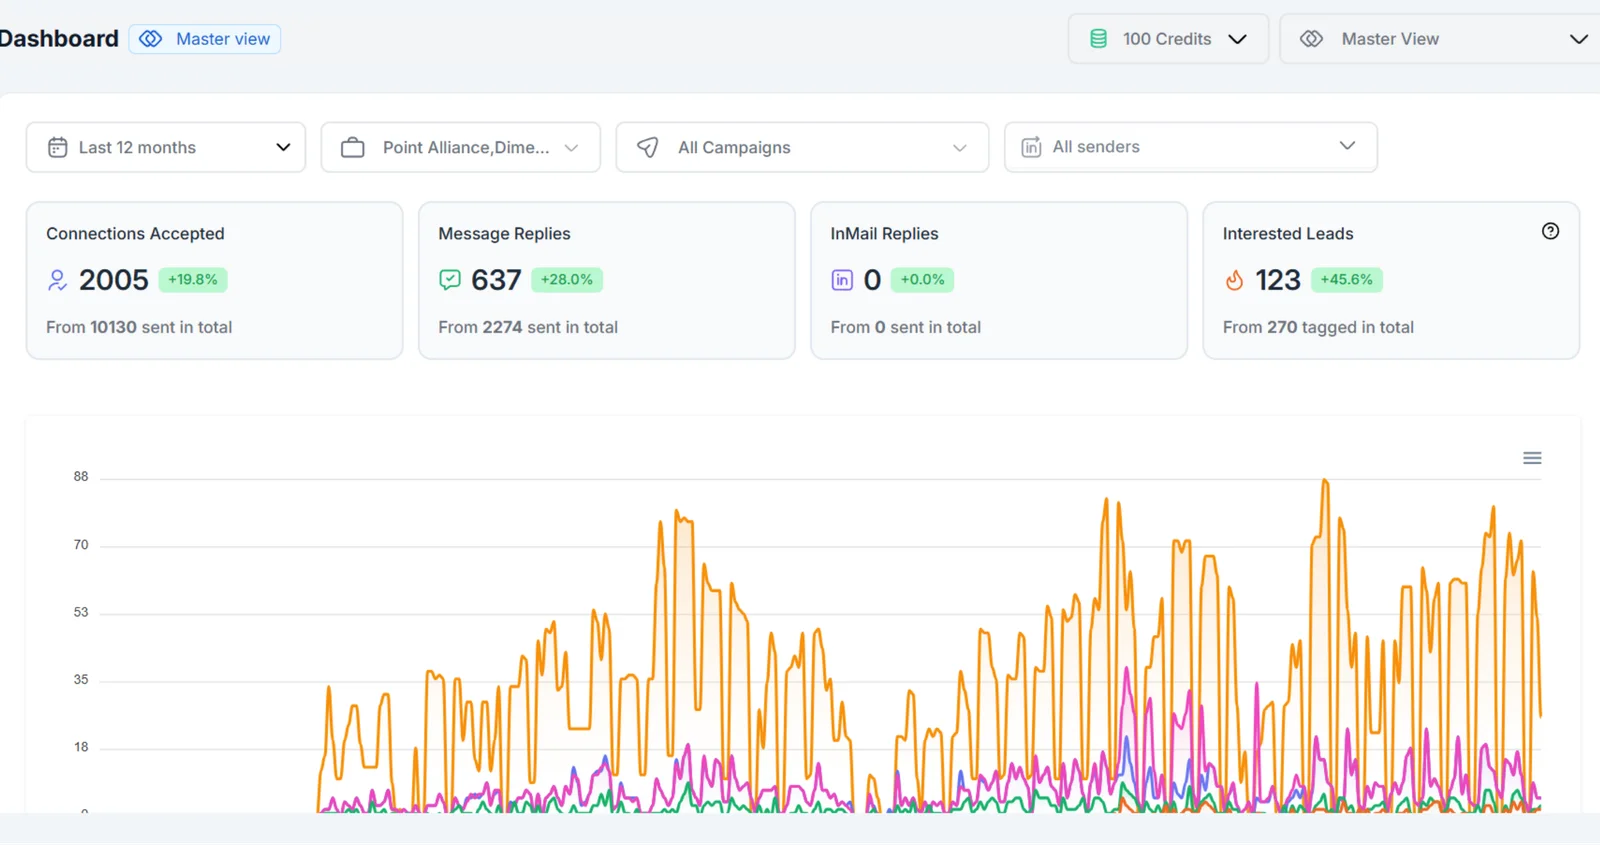1600x846 pixels.
Task: Click 'From 270 tagged in total' text
Action: coord(1318,327)
